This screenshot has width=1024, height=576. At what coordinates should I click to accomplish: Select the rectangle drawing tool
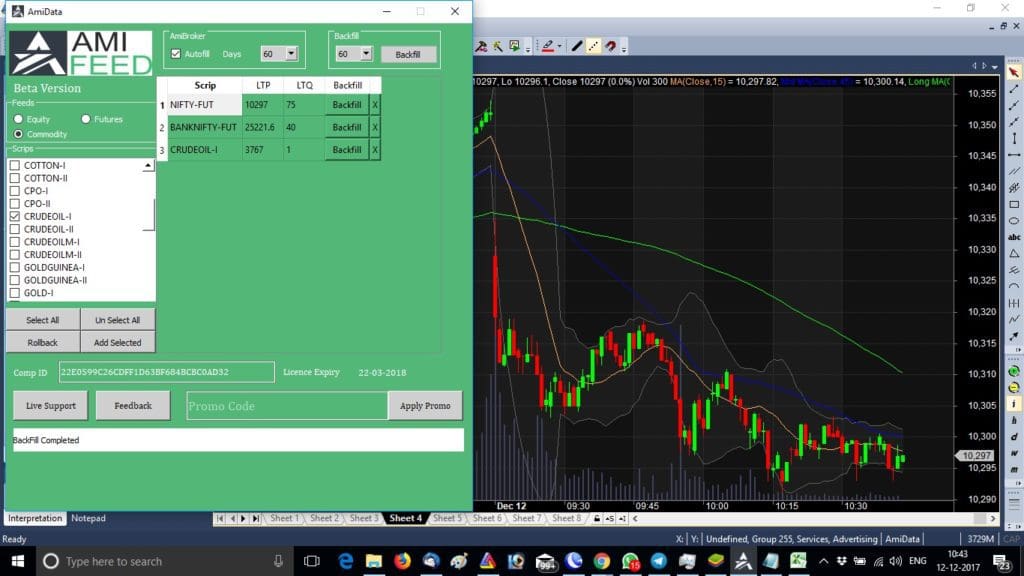tap(1013, 204)
